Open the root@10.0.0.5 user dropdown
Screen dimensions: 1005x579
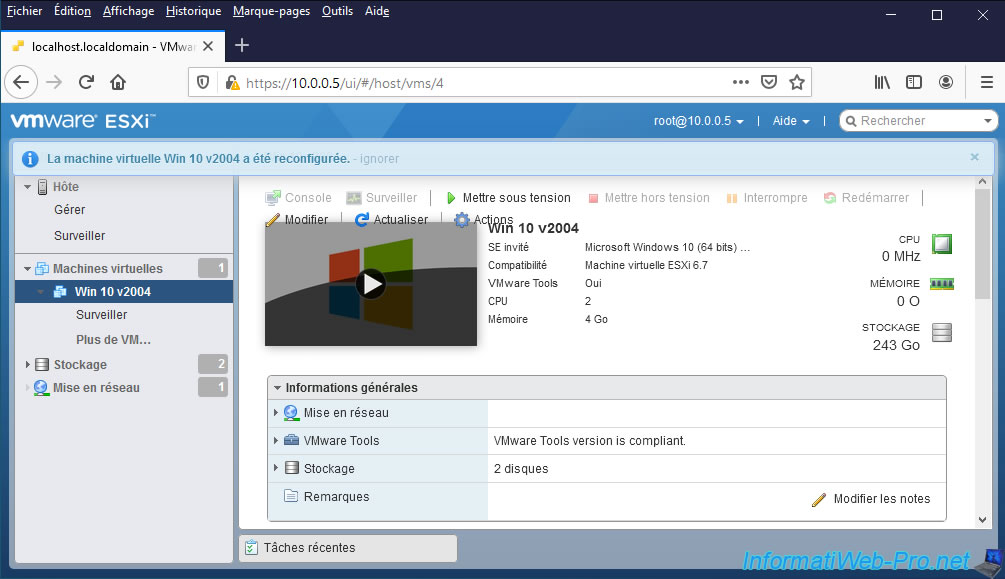(698, 121)
